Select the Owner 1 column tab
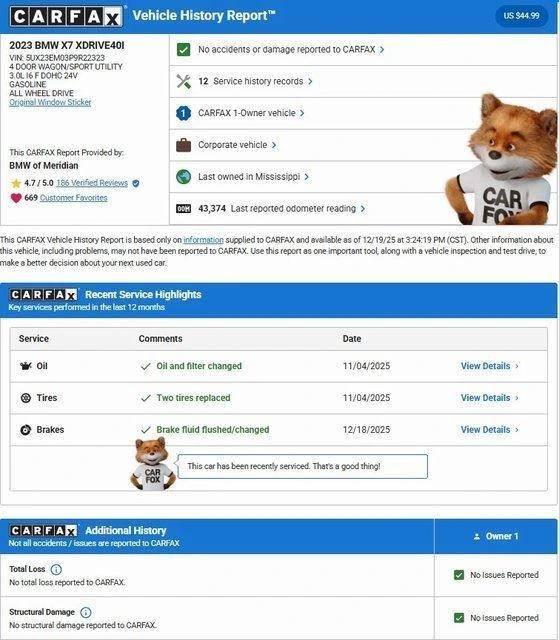This screenshot has height=640, width=559. (496, 536)
